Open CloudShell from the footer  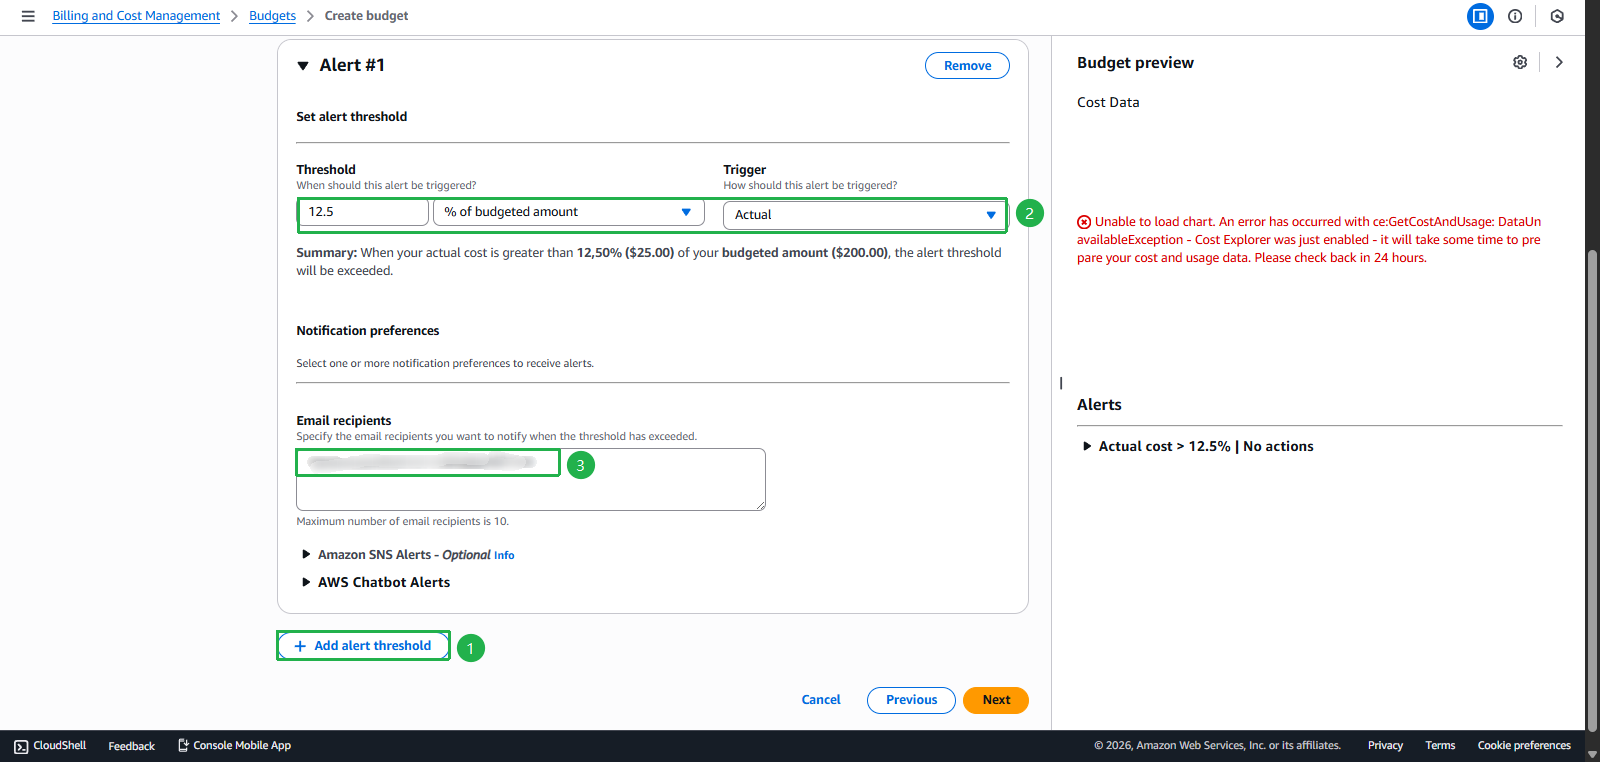[50, 746]
